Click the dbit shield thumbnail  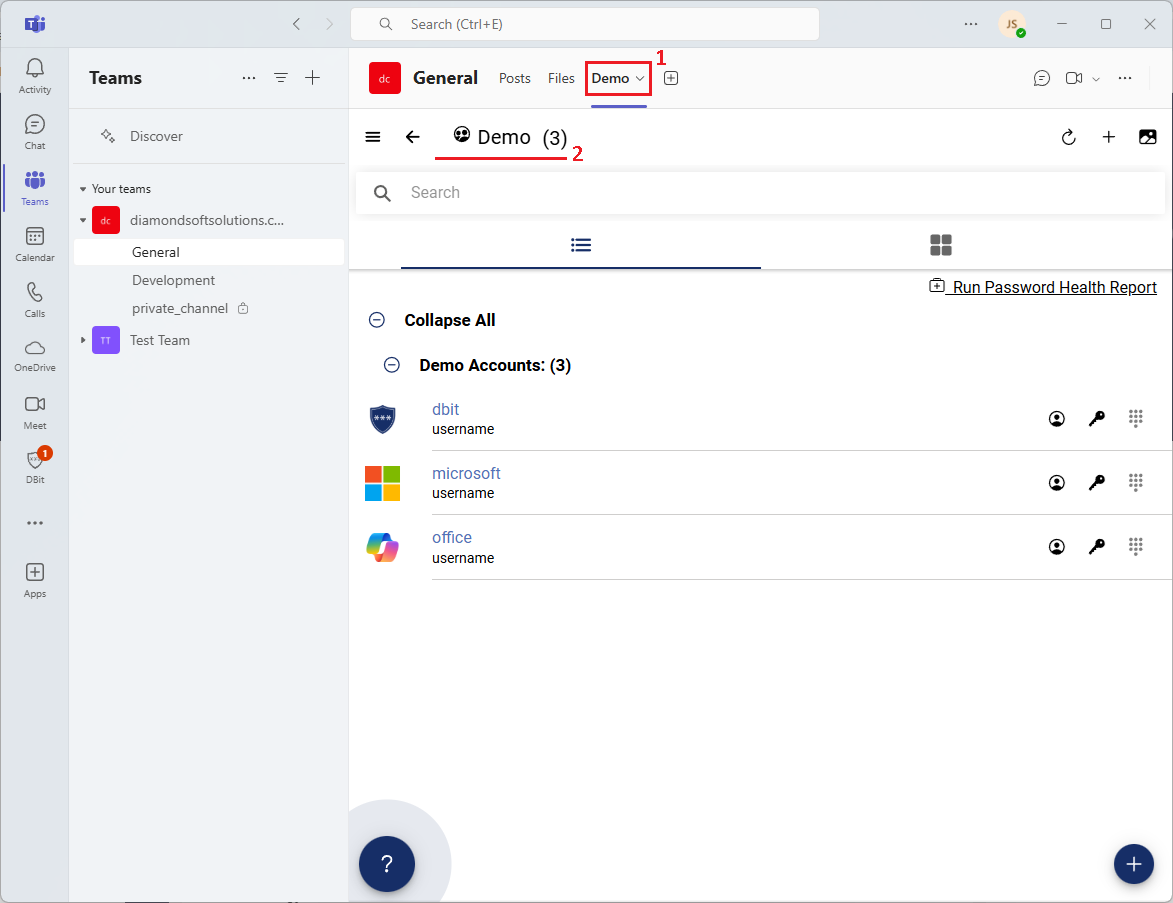pyautogui.click(x=382, y=419)
